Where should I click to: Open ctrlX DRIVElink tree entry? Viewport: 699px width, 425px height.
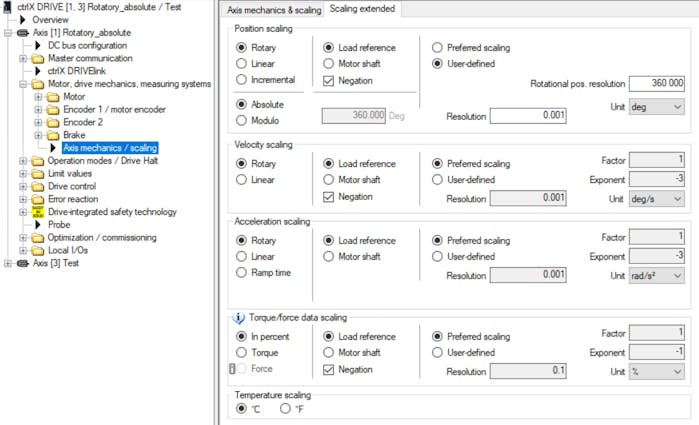[77, 71]
